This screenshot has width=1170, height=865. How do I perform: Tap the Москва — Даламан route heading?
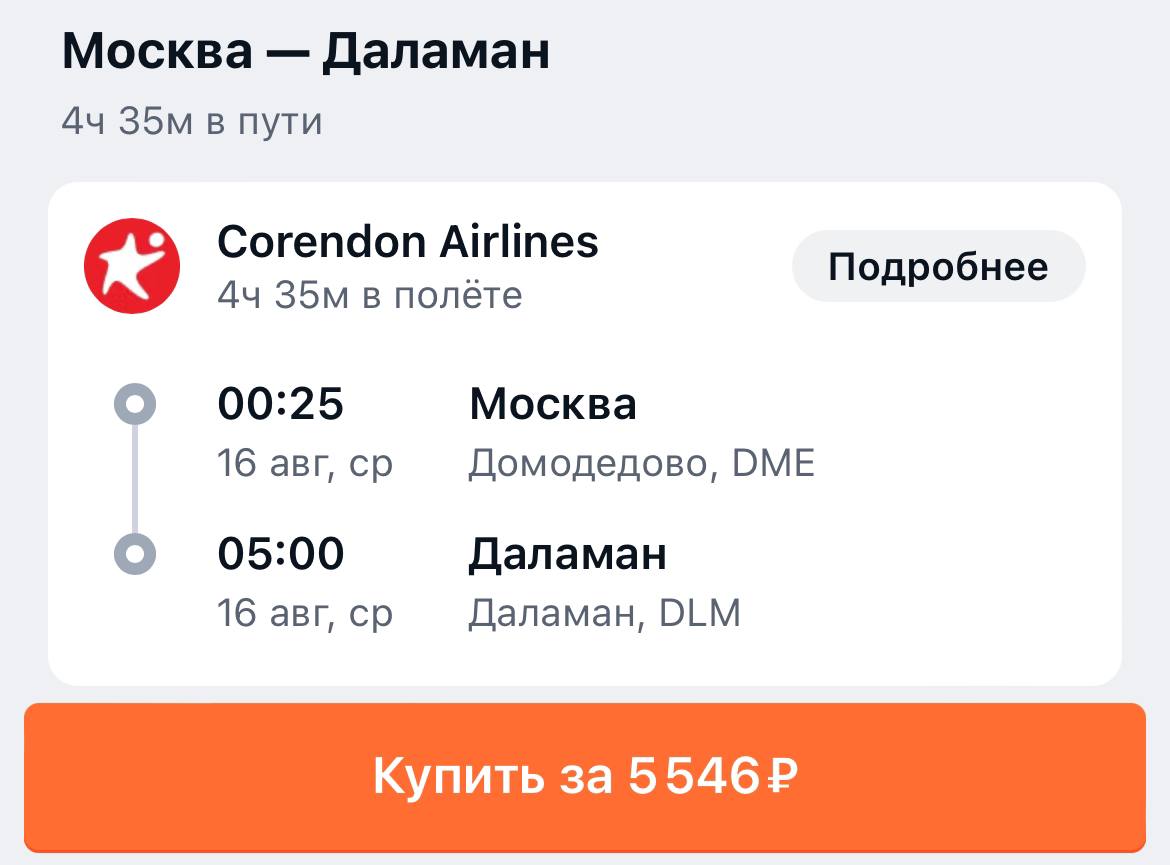[306, 52]
